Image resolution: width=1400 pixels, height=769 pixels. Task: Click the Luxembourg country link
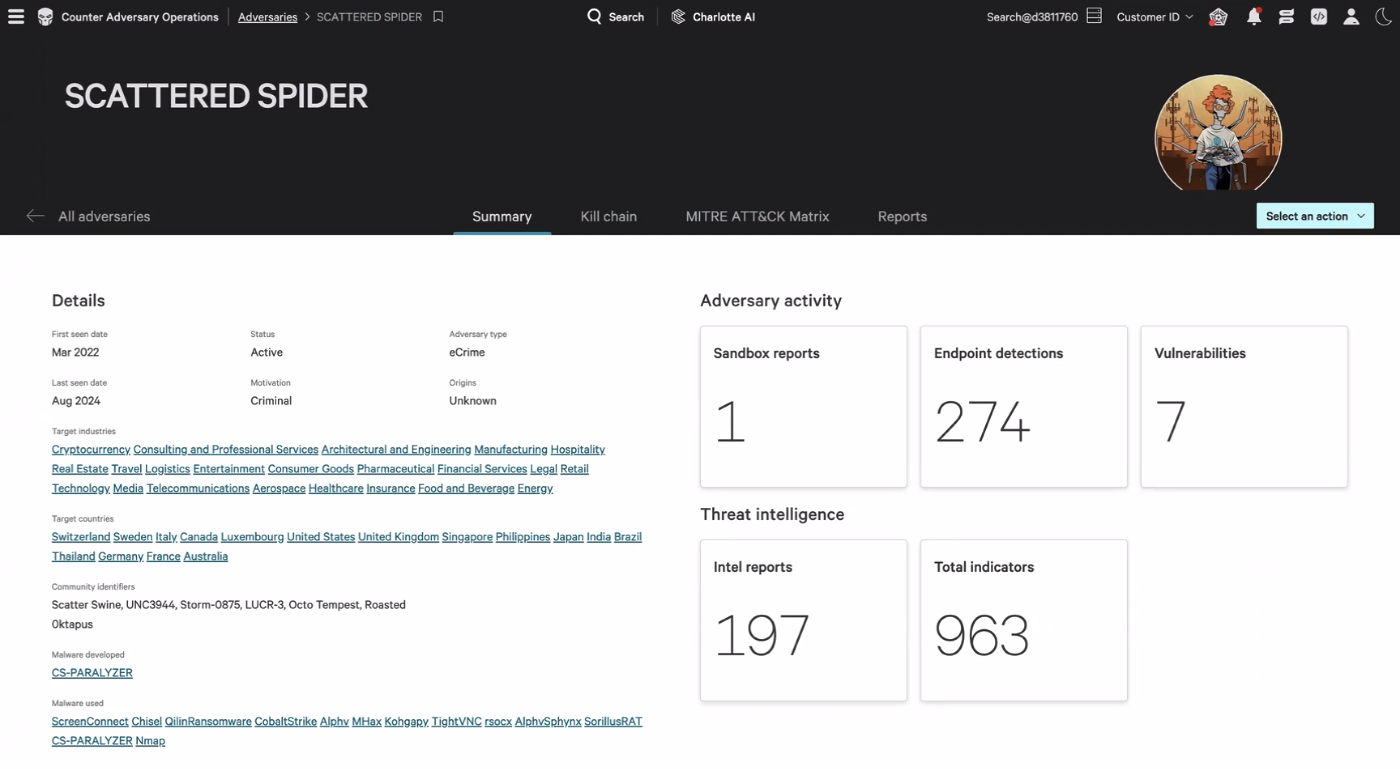(252, 537)
